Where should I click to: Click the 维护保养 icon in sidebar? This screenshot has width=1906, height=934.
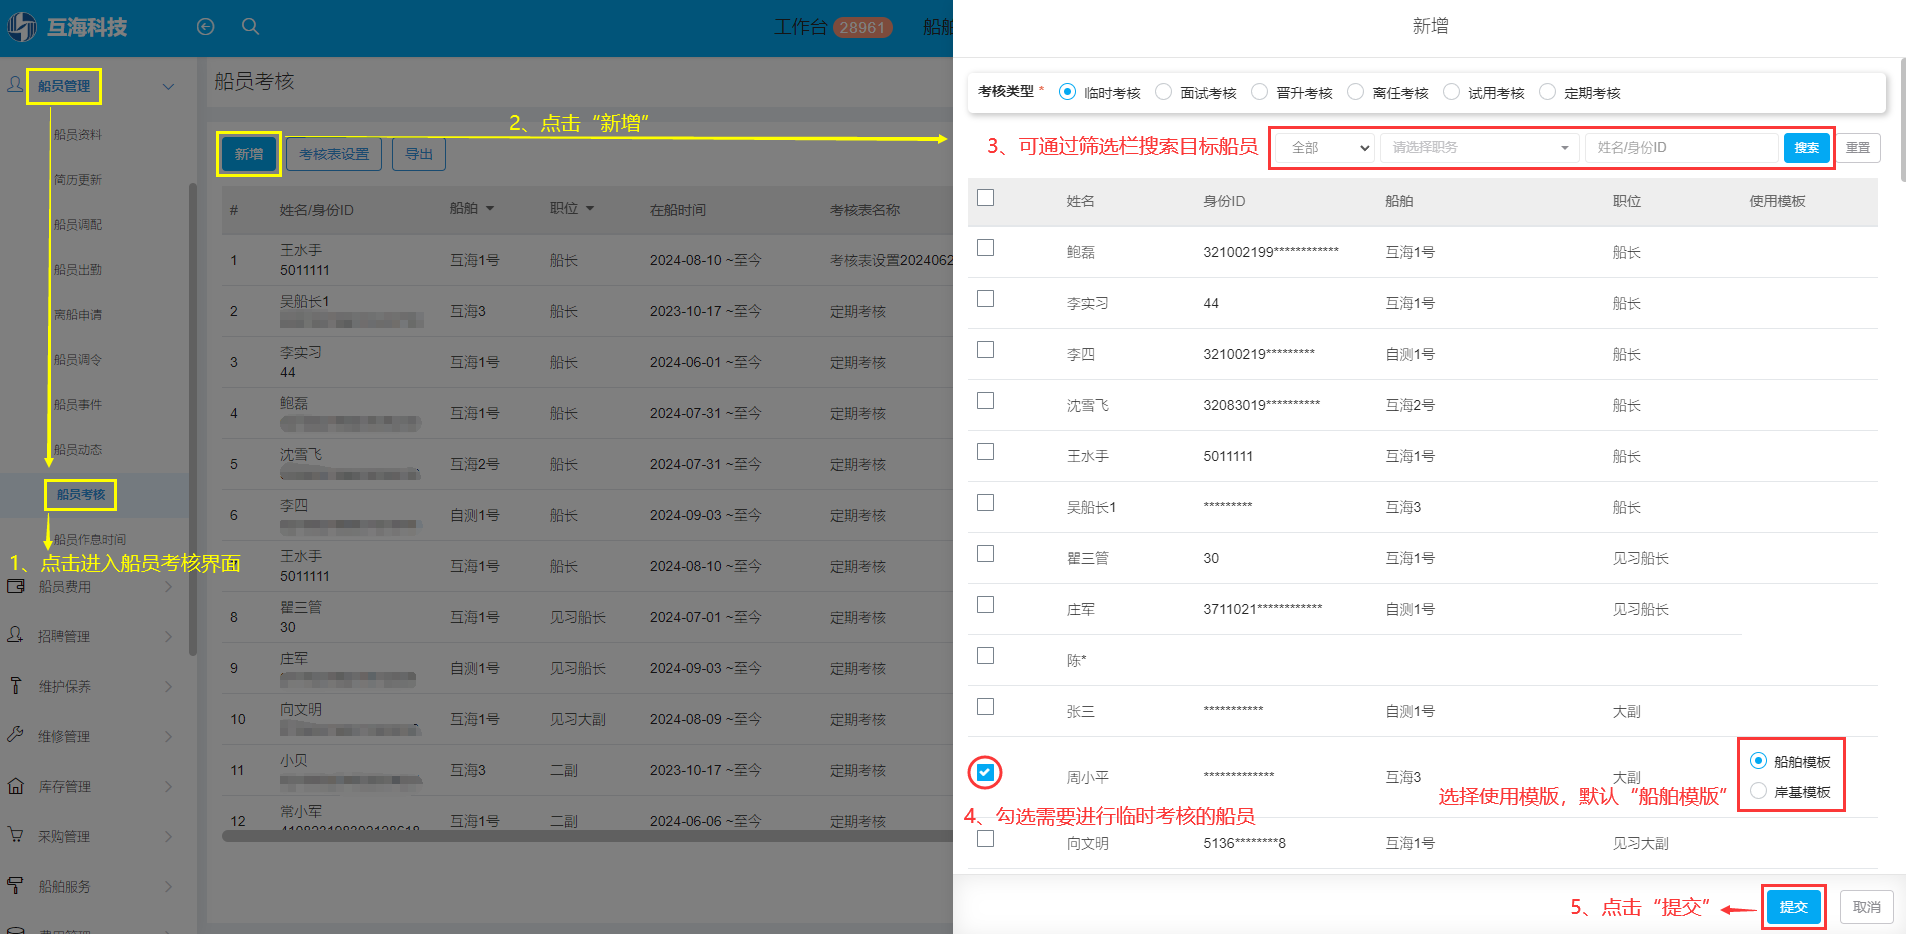click(15, 685)
